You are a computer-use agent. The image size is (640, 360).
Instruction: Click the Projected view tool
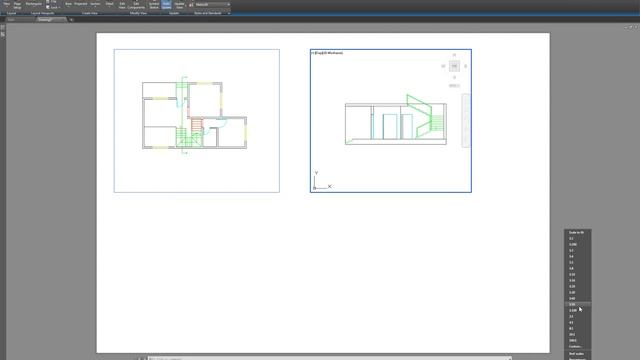pos(81,4)
